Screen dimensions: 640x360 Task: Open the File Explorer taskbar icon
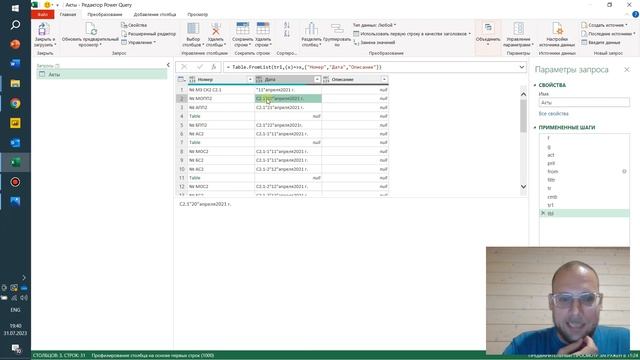(x=15, y=83)
